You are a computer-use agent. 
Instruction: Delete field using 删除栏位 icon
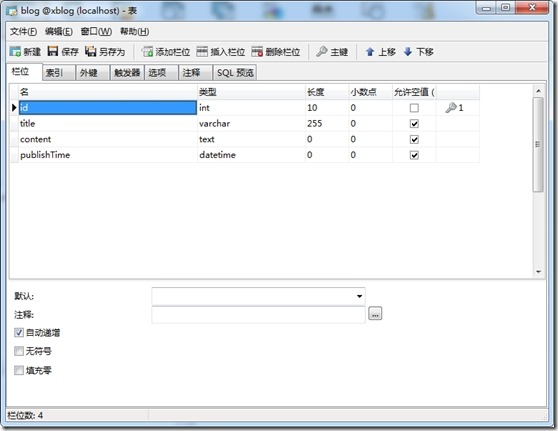click(257, 52)
